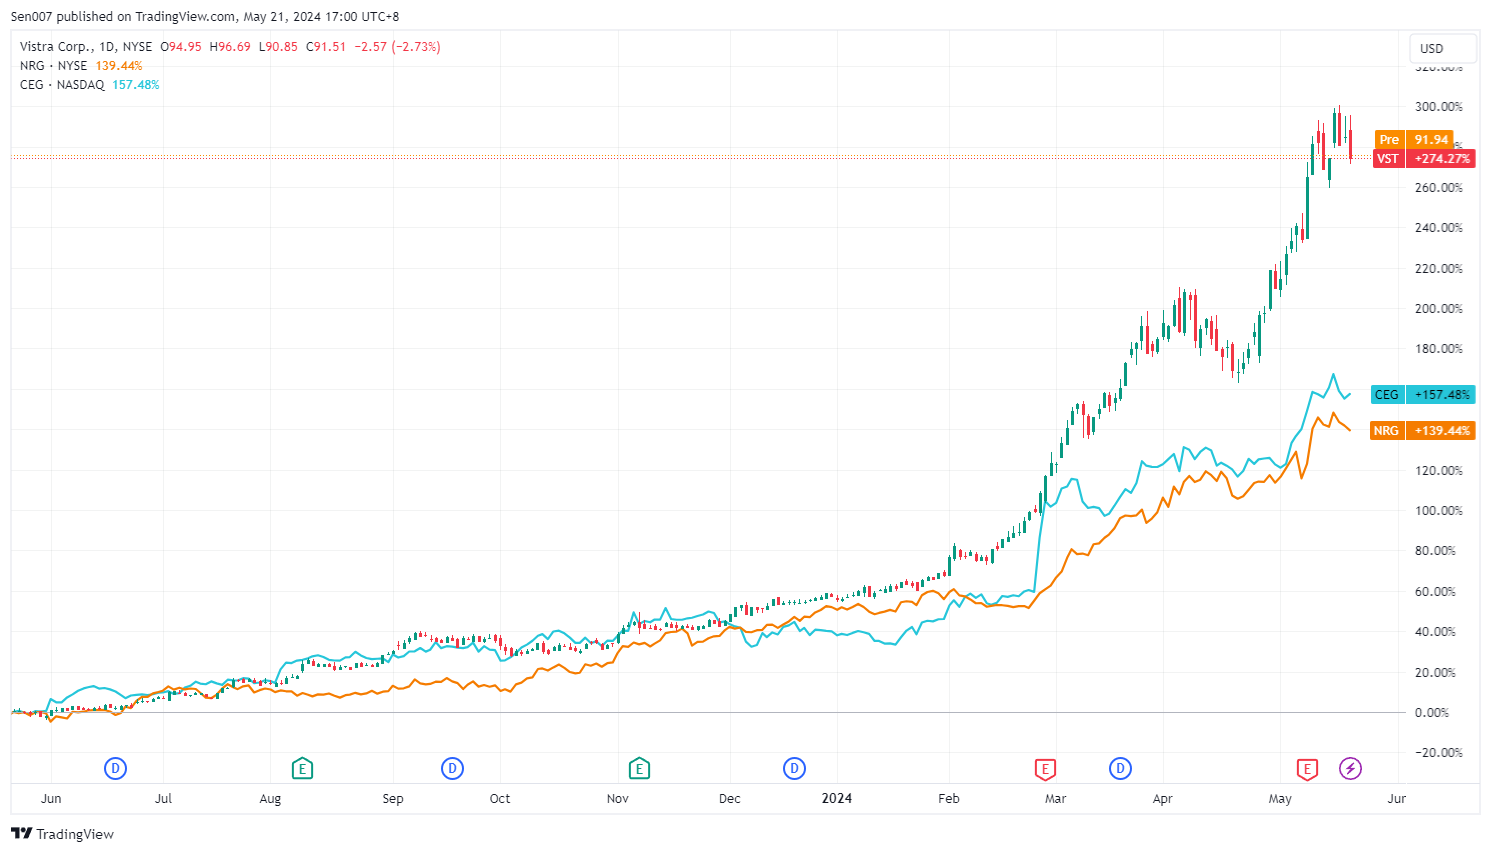The height and width of the screenshot is (853, 1491).
Task: Select the green earnings marker in early November
Action: coord(639,768)
